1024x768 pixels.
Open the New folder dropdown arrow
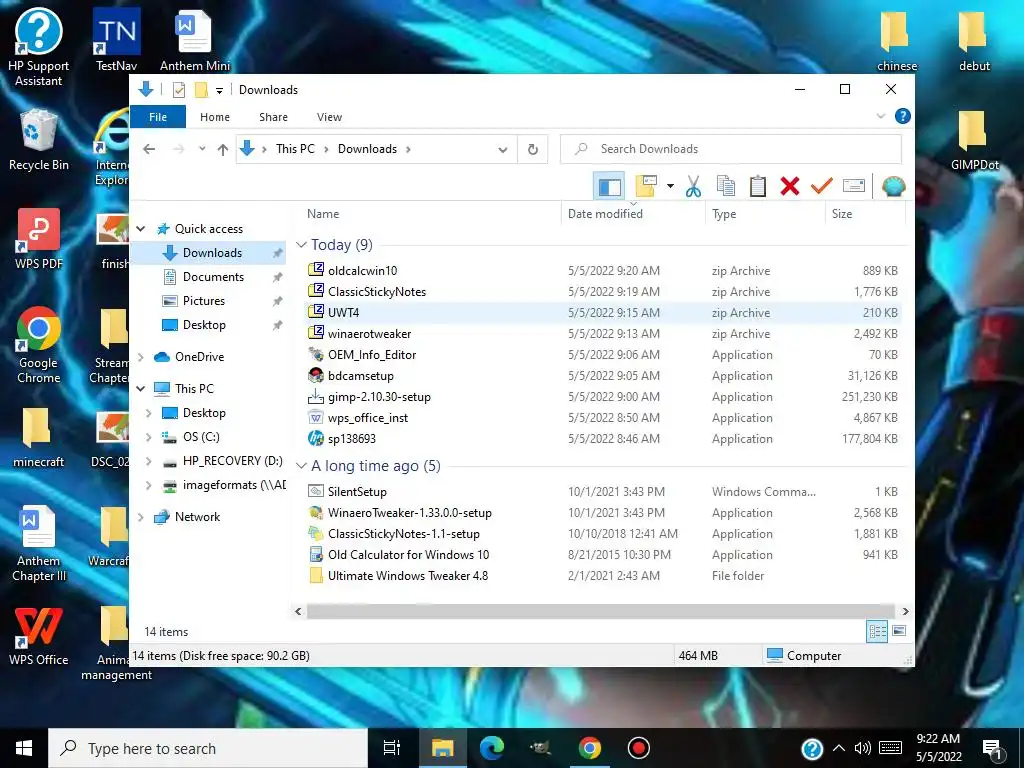pyautogui.click(x=670, y=186)
